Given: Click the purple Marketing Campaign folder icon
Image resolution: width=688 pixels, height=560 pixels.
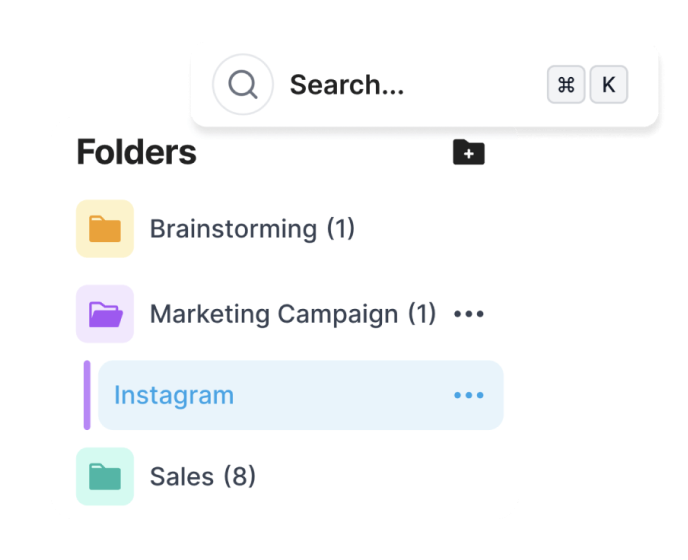Looking at the screenshot, I should point(105,314).
